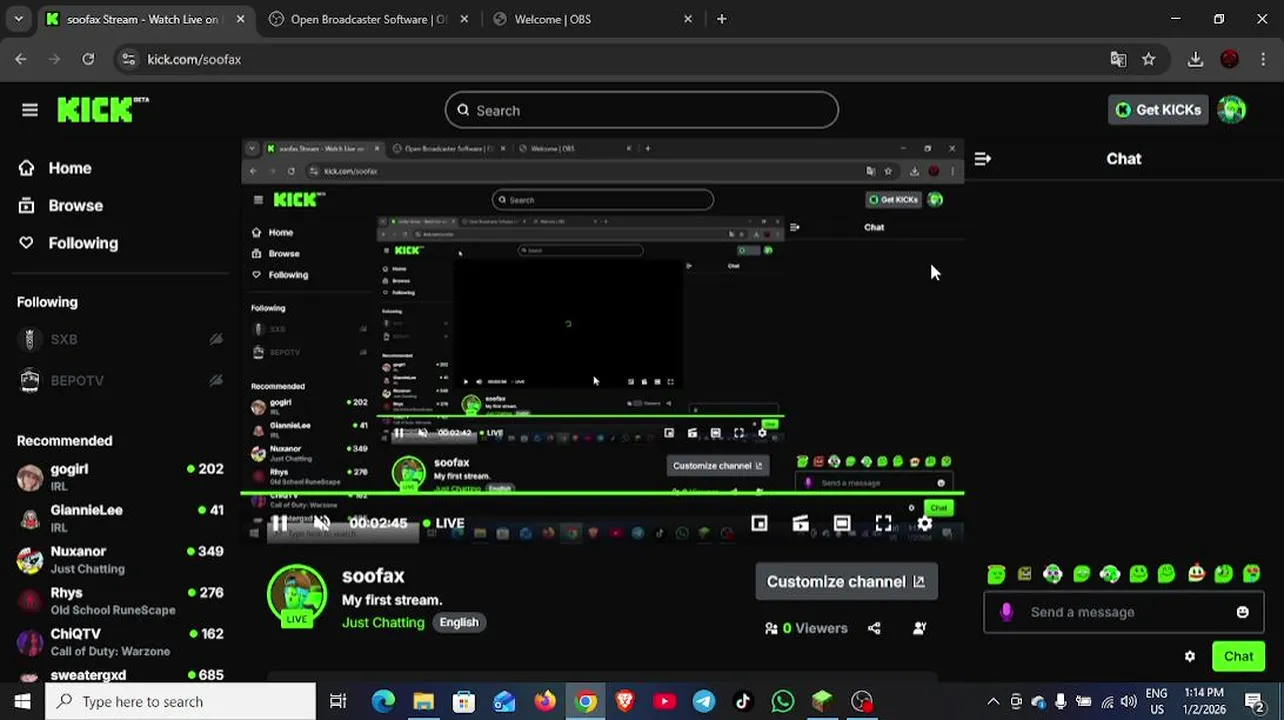Switch player to theater mode
This screenshot has height=720, width=1284.
[842, 523]
